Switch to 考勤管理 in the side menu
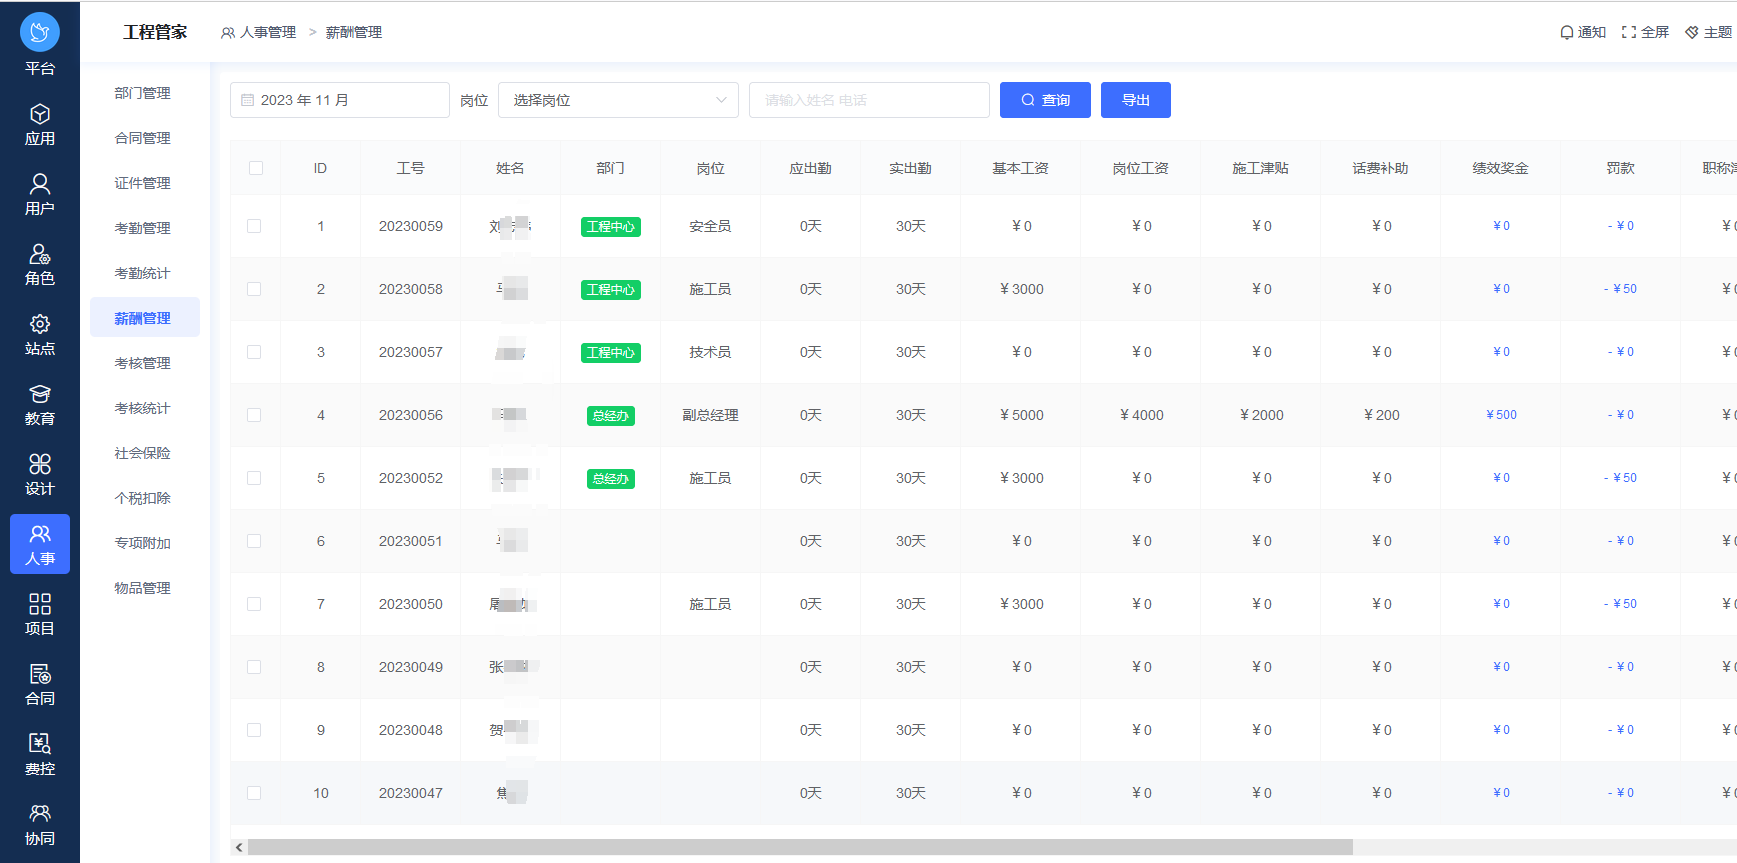1737x863 pixels. point(143,228)
